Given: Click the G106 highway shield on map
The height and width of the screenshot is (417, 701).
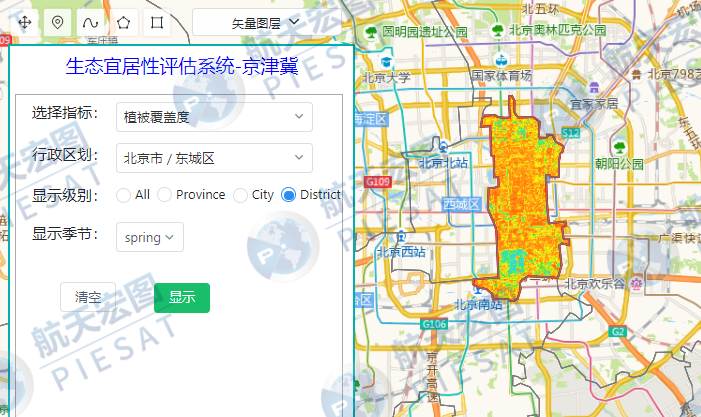Looking at the screenshot, I should 434,324.
